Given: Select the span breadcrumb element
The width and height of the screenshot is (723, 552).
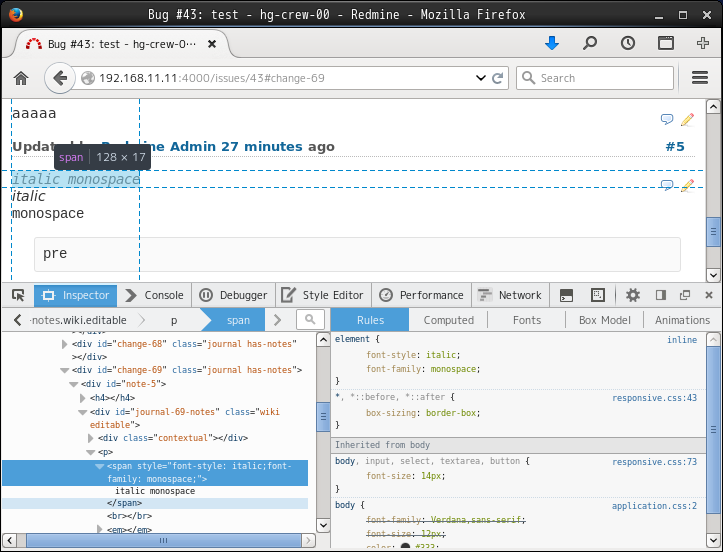Looking at the screenshot, I should [238, 320].
